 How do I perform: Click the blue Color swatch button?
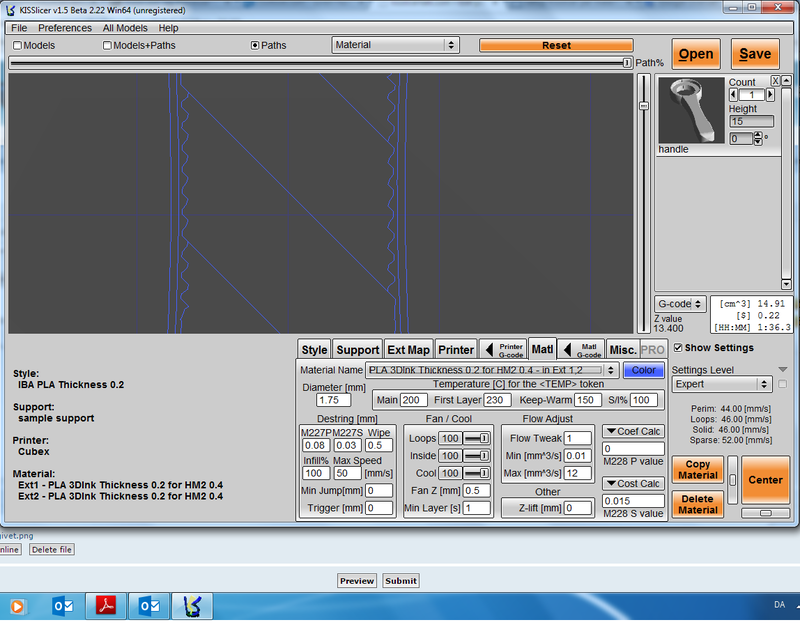[x=643, y=370]
